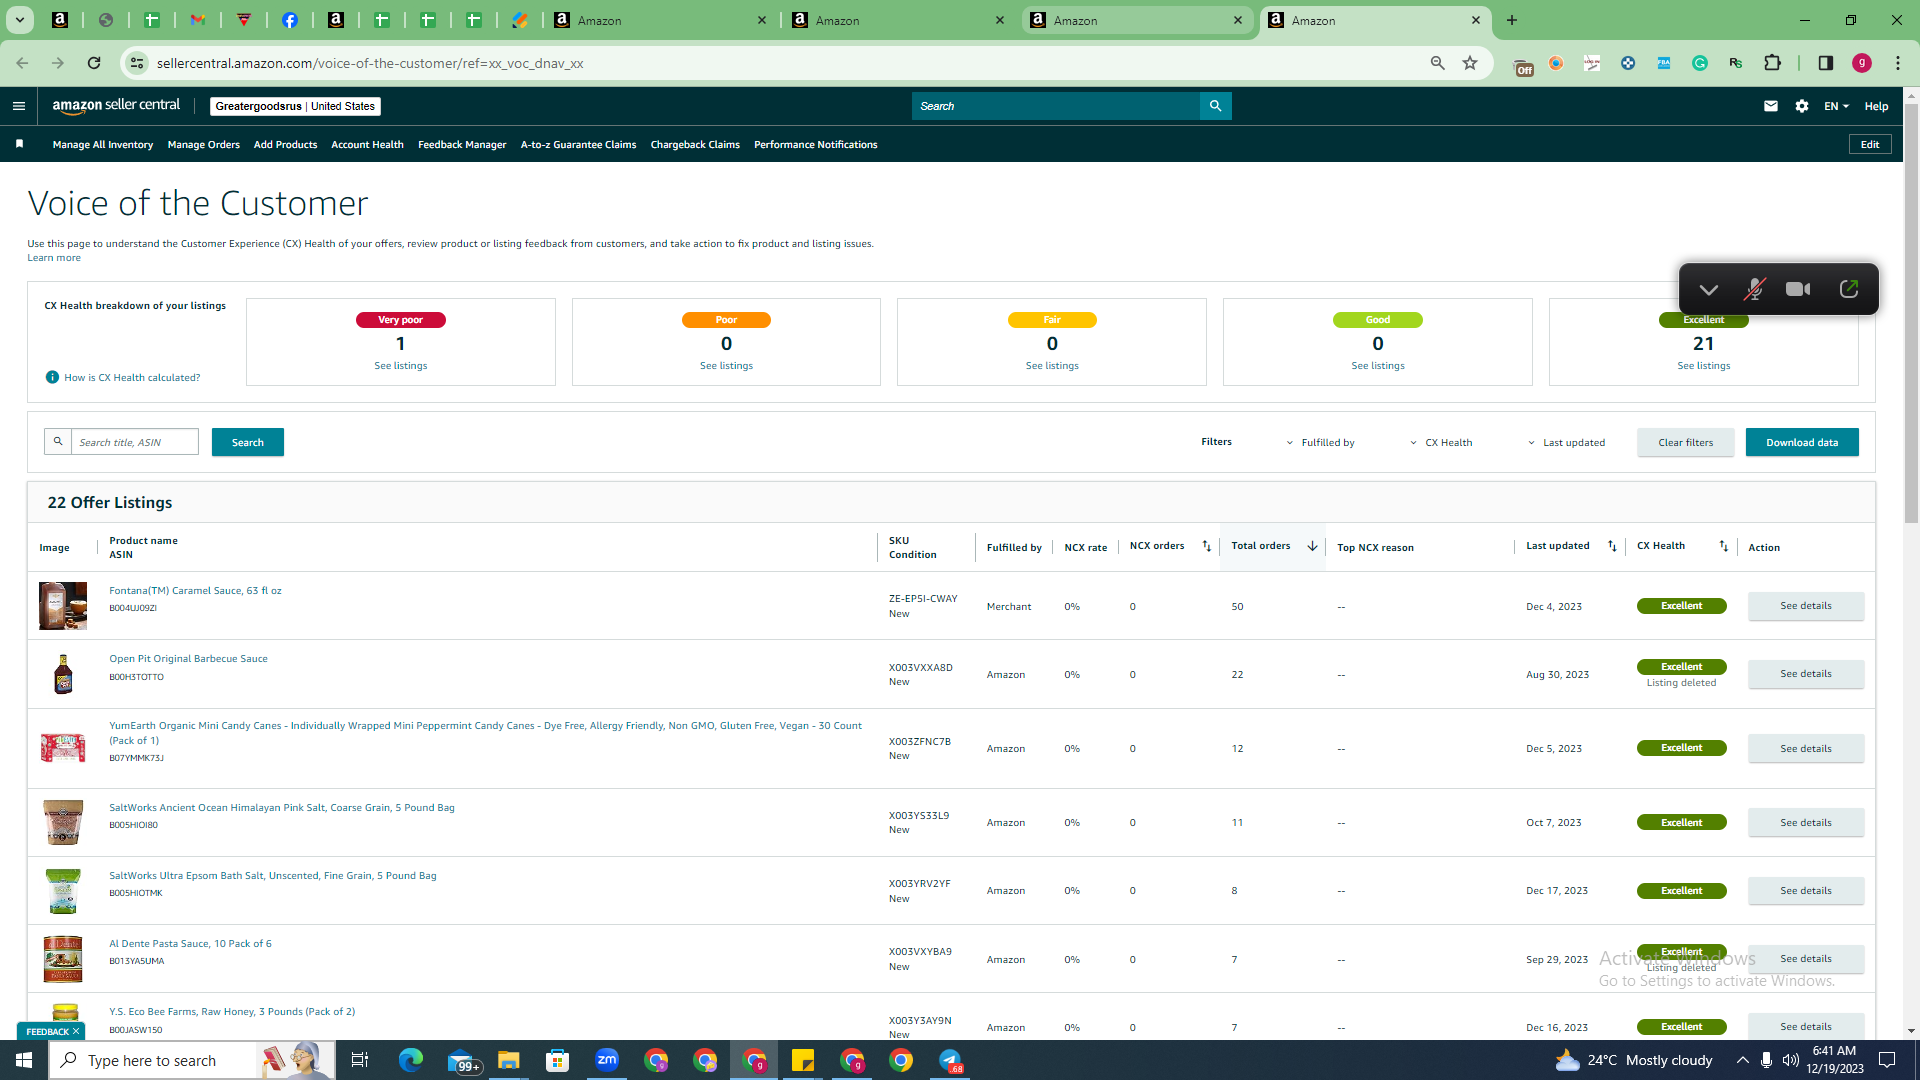Click the bookmark icon in navigation bar
Screen dimensions: 1920x1080
[19, 144]
